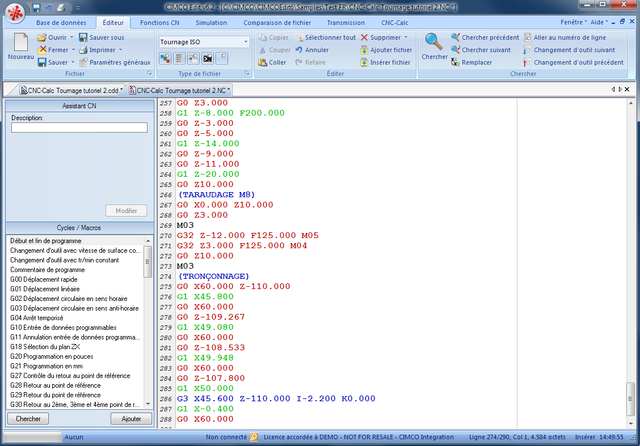
Task: Delete with Supprimer
Action: click(x=380, y=38)
